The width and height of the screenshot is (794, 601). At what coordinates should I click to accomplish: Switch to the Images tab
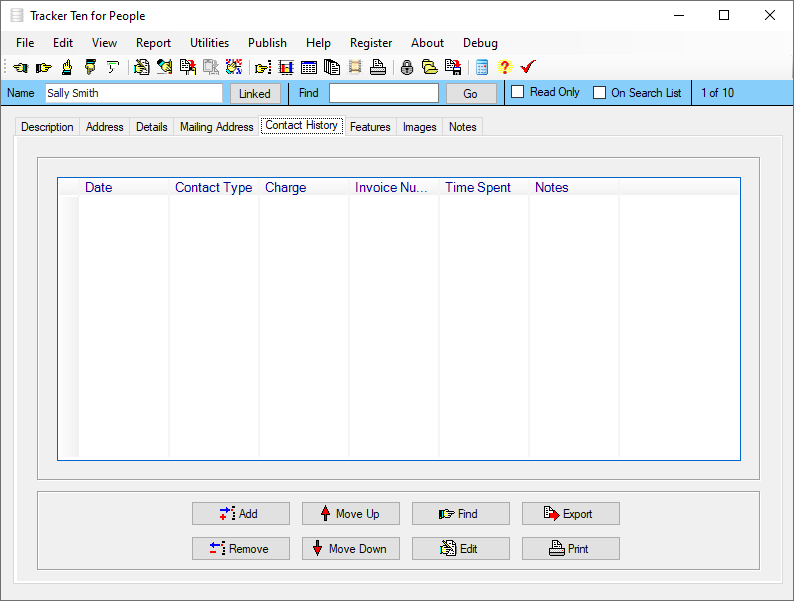(420, 127)
